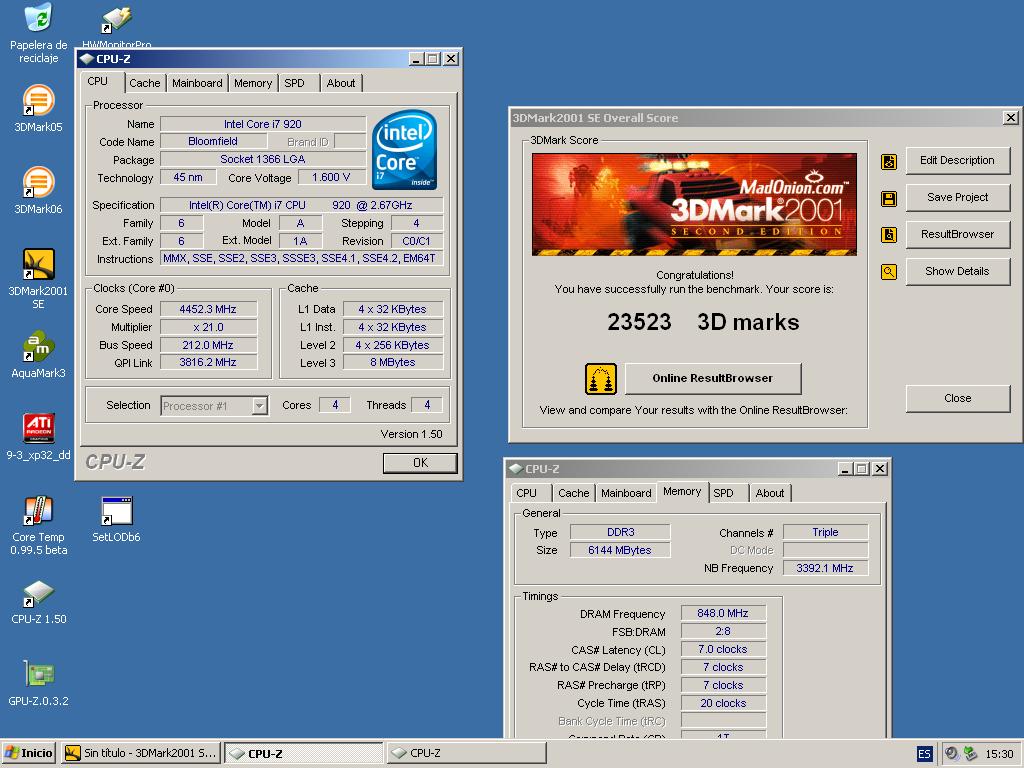Click the taskbar clock showing 15:30
1024x768 pixels.
[999, 754]
